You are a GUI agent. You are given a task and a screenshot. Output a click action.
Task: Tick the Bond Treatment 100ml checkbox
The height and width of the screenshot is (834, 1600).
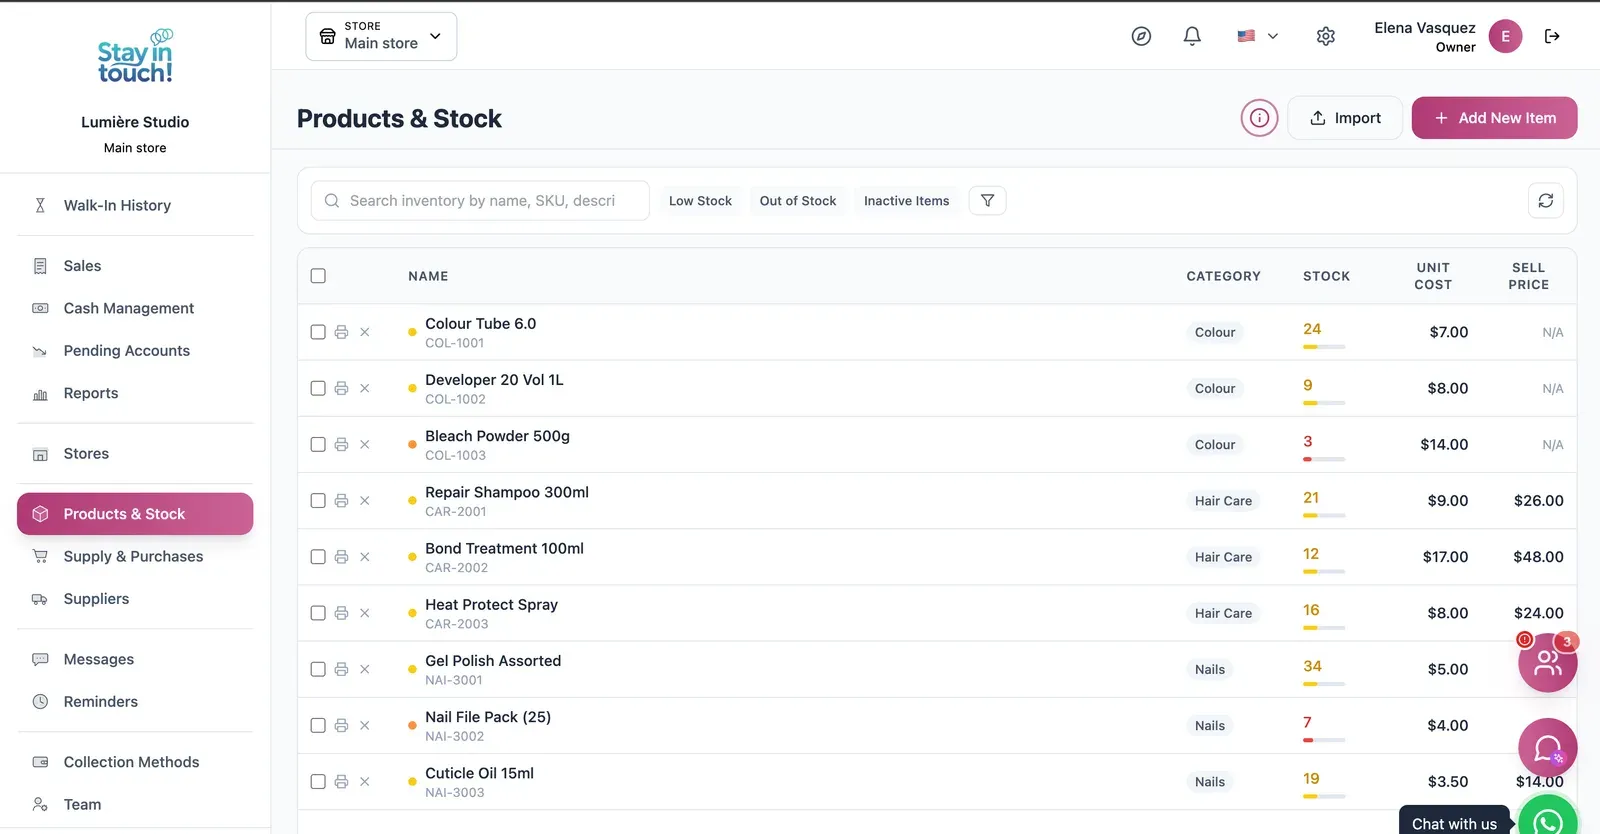coord(318,557)
